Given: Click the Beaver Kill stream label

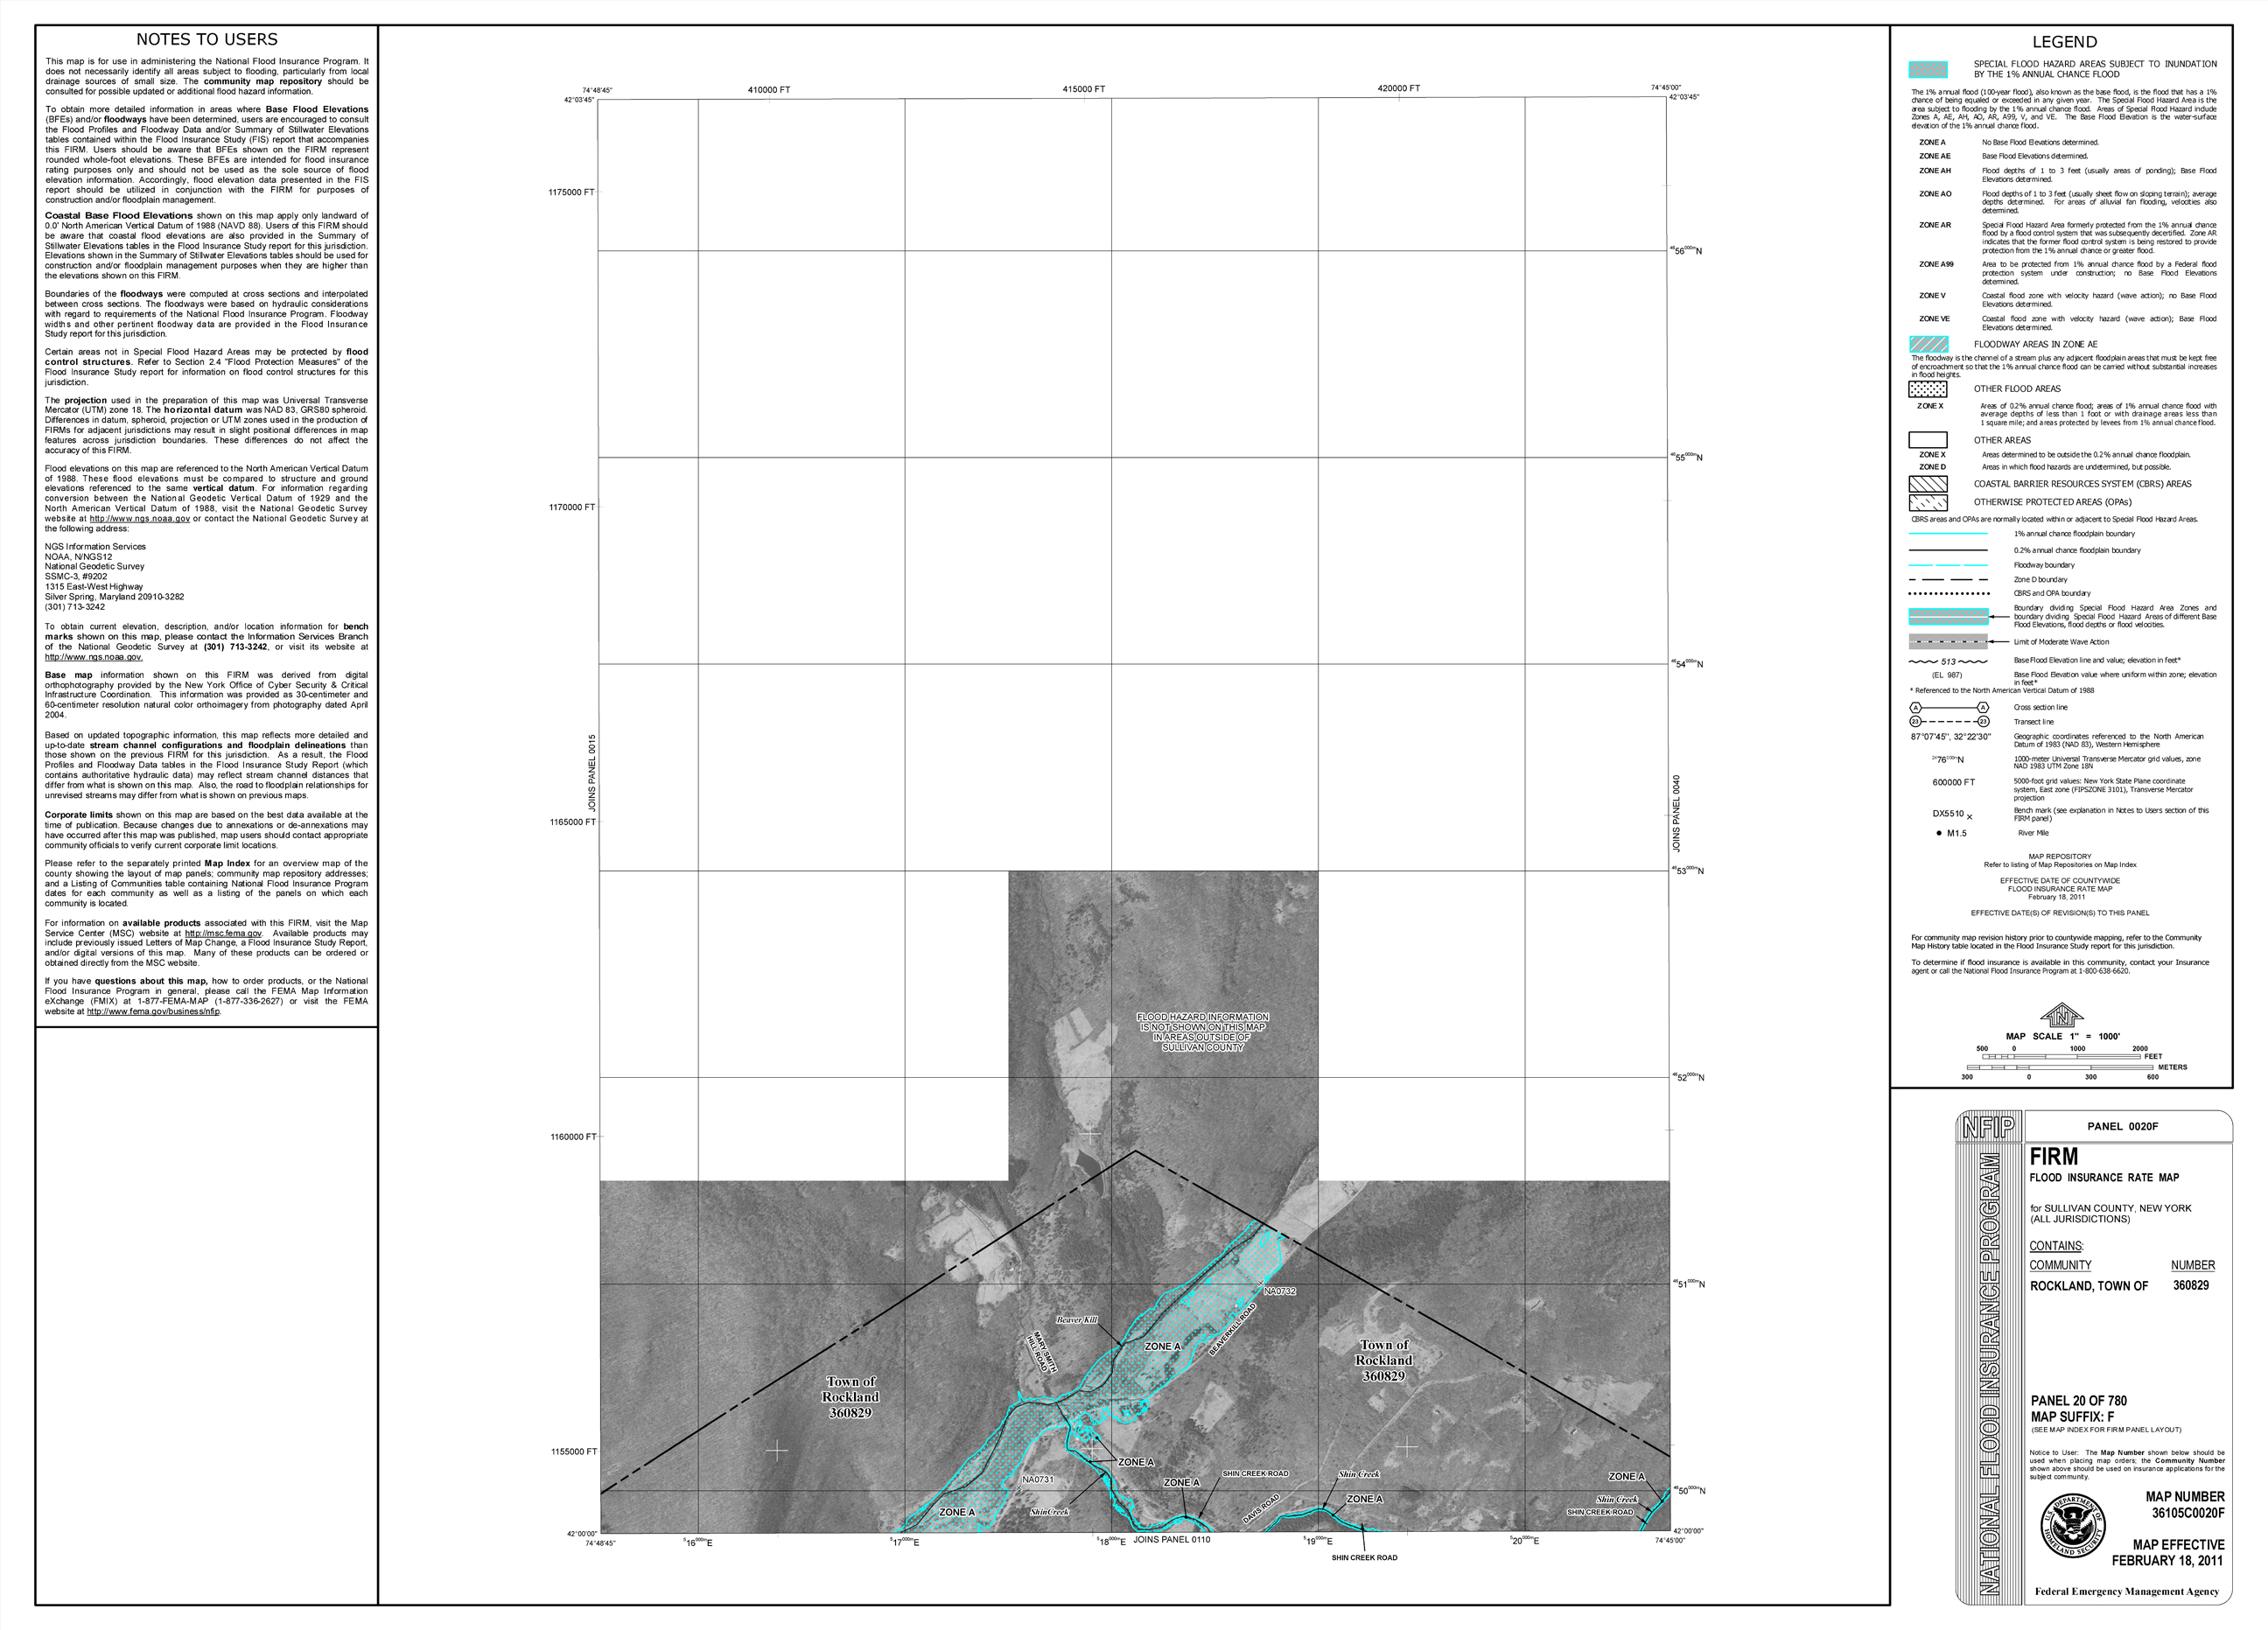Looking at the screenshot, I should coord(1077,1320).
